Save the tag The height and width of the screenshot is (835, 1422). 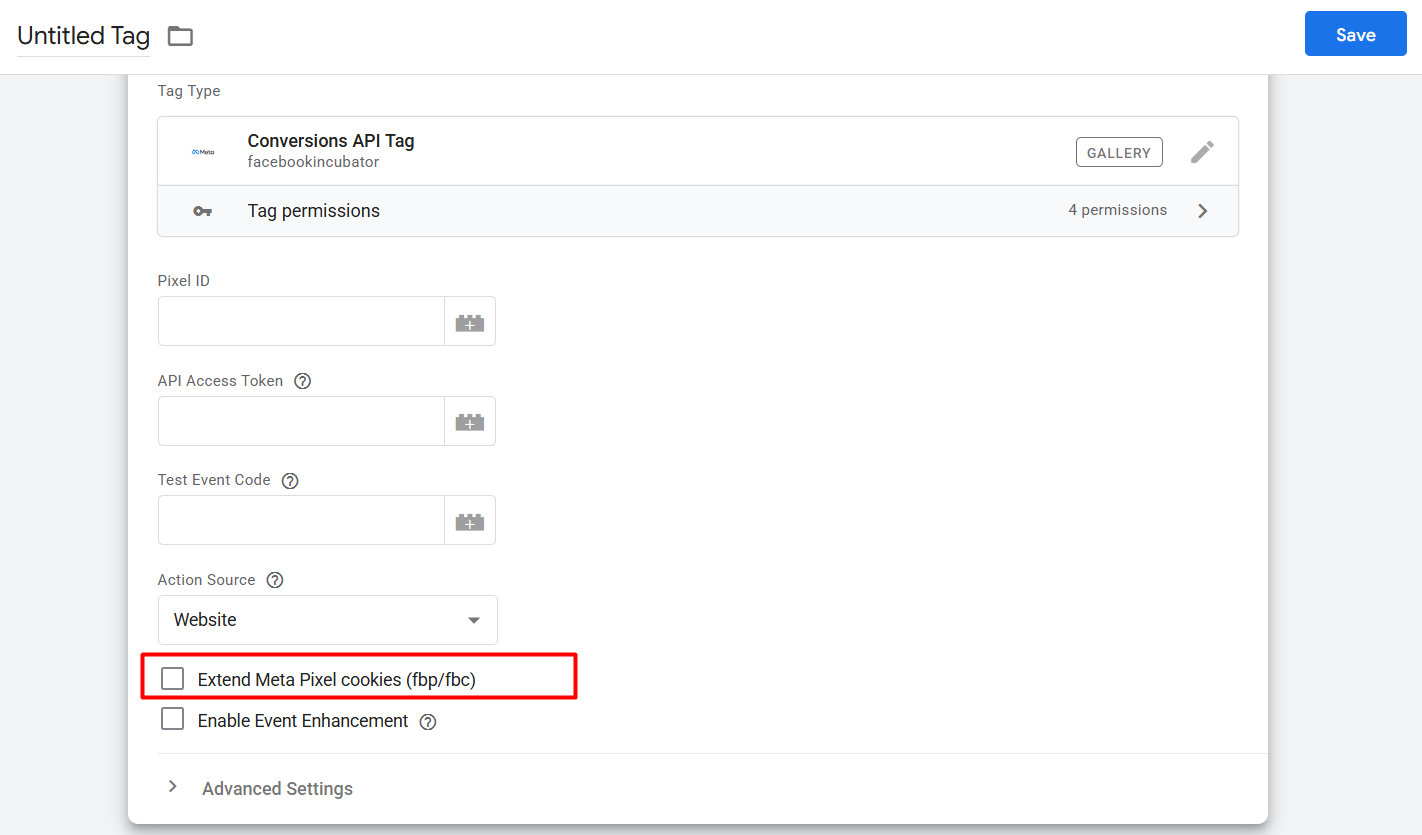[1355, 35]
